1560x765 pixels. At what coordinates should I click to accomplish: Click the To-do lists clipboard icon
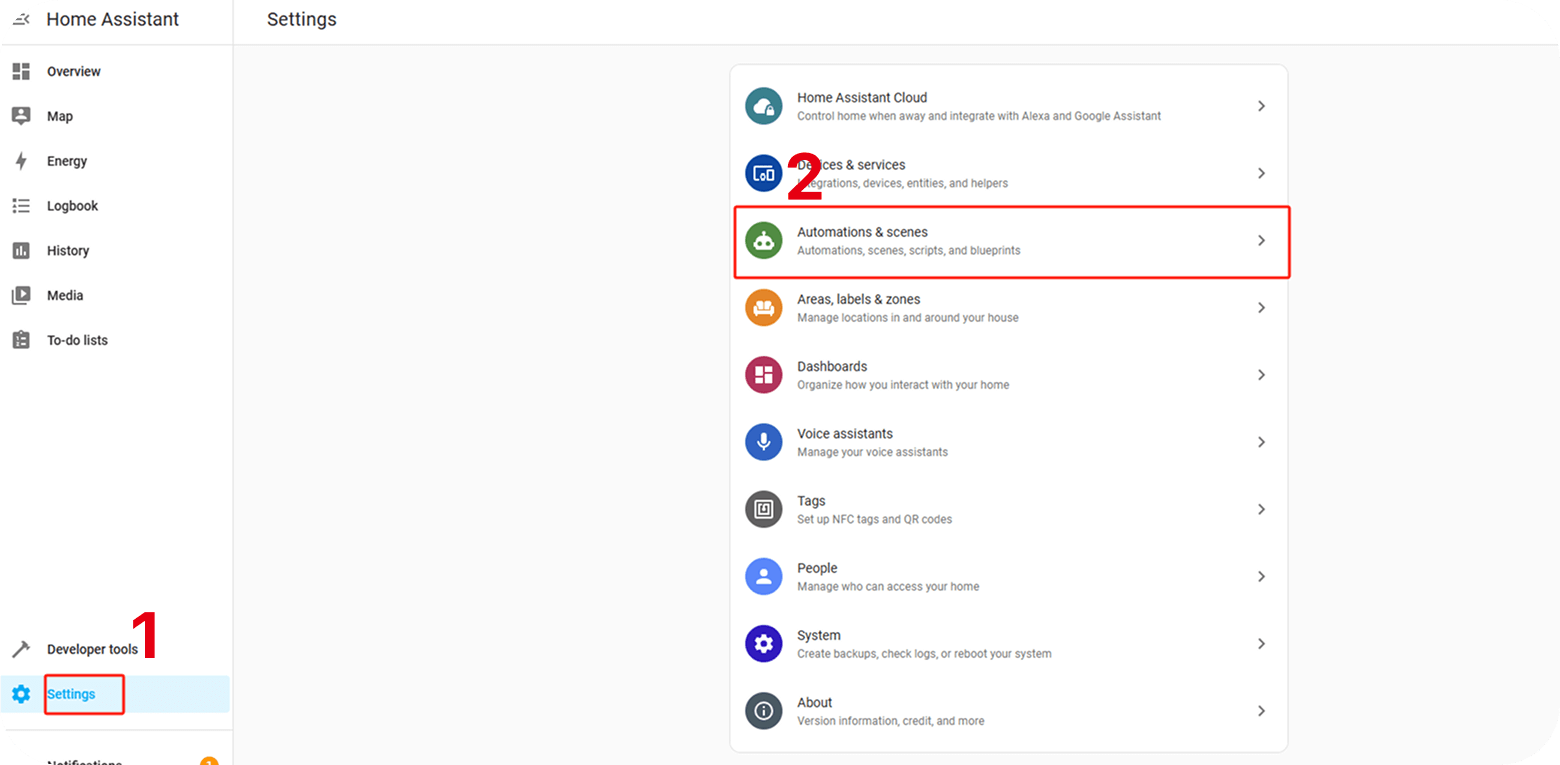point(21,340)
